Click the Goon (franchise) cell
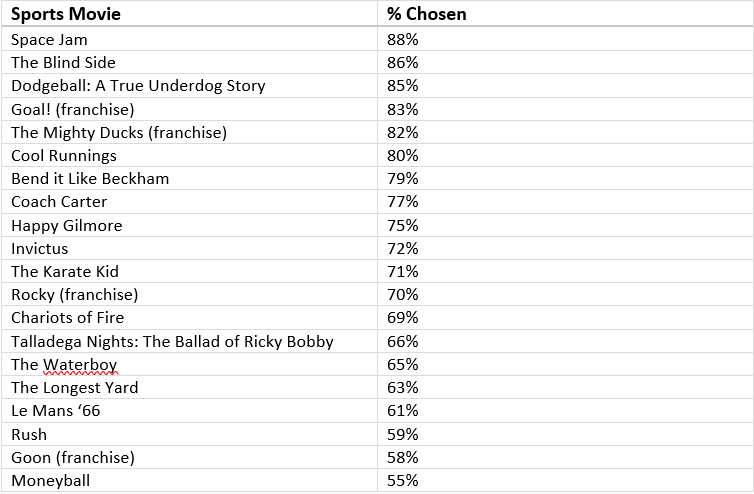The height and width of the screenshot is (494, 754). click(x=189, y=457)
